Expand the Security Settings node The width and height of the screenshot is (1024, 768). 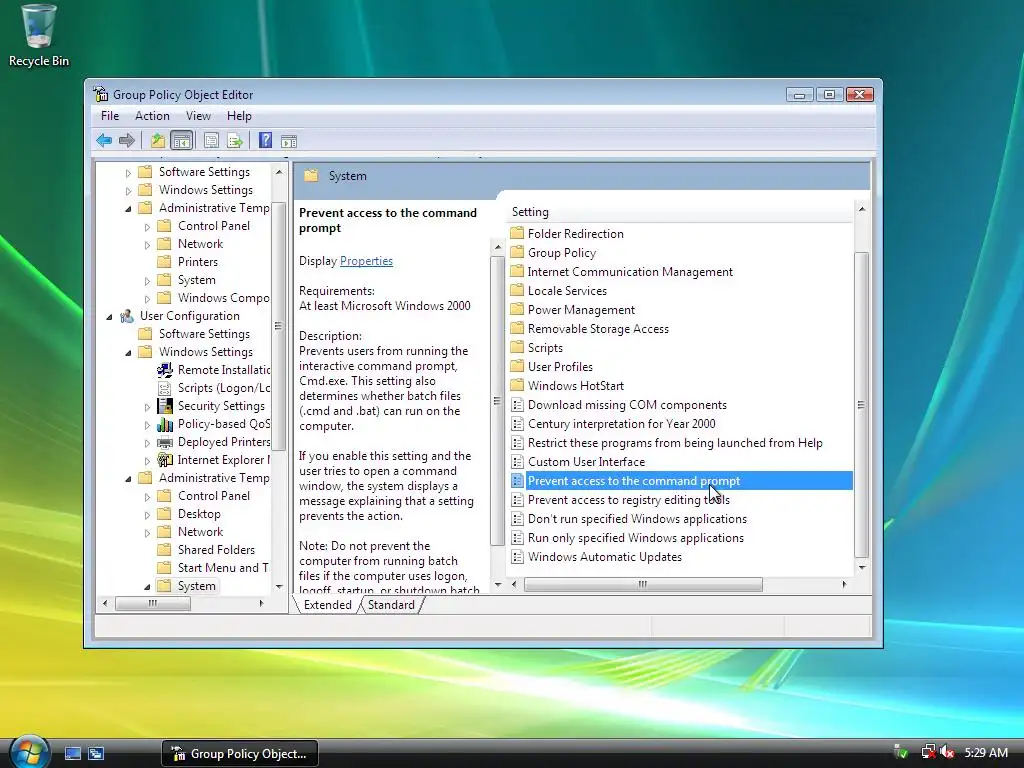(147, 406)
